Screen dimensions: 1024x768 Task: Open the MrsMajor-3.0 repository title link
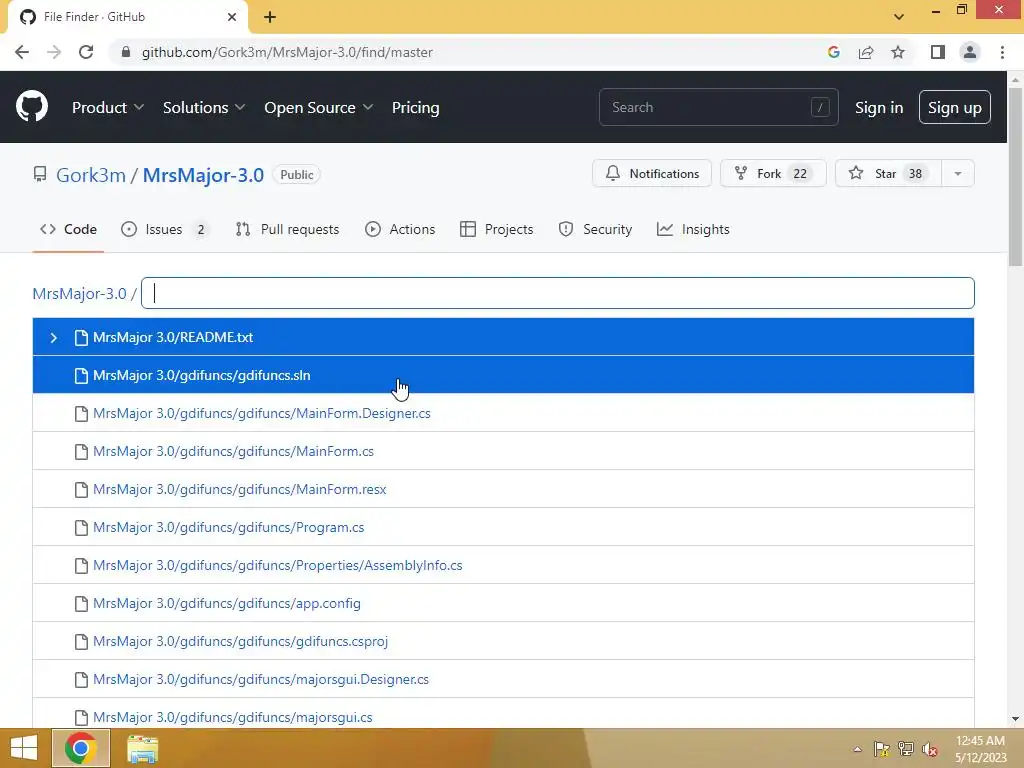pyautogui.click(x=203, y=175)
